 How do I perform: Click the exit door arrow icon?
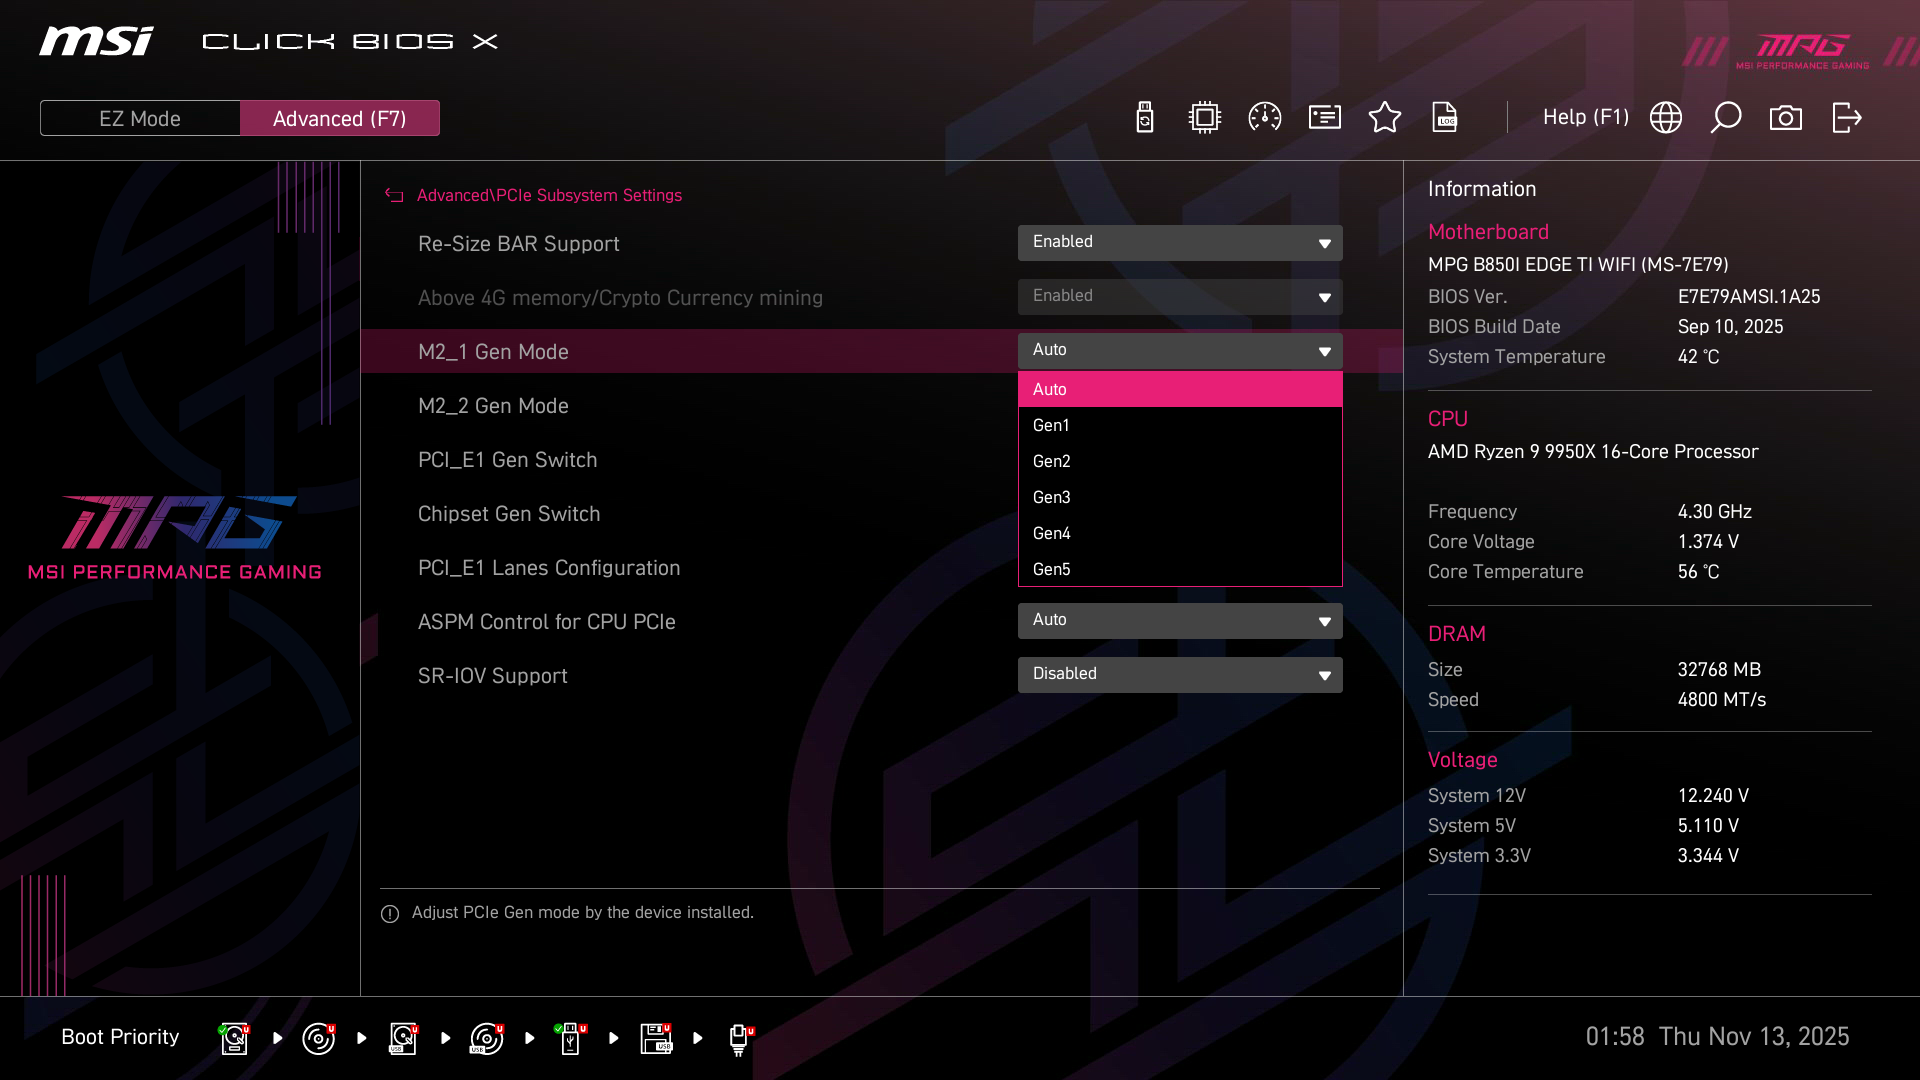(1846, 117)
